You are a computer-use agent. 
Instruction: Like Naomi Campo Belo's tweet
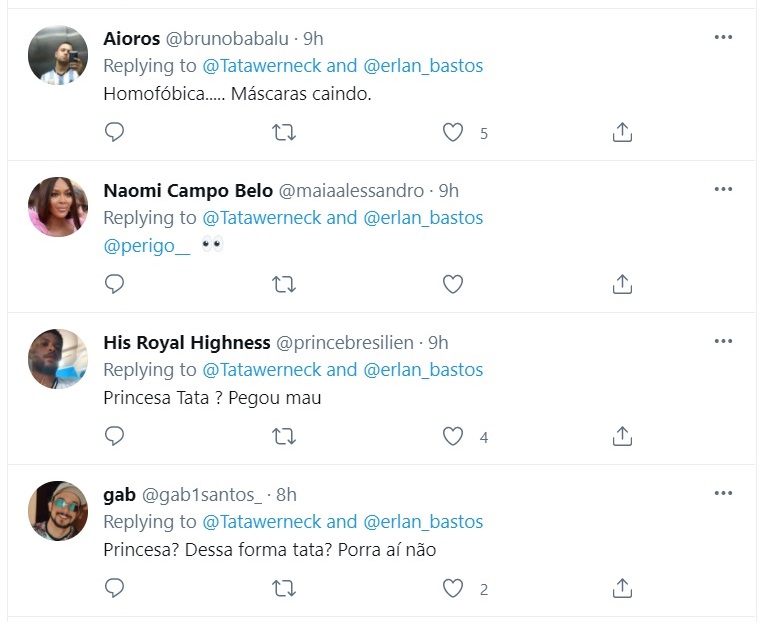(453, 284)
